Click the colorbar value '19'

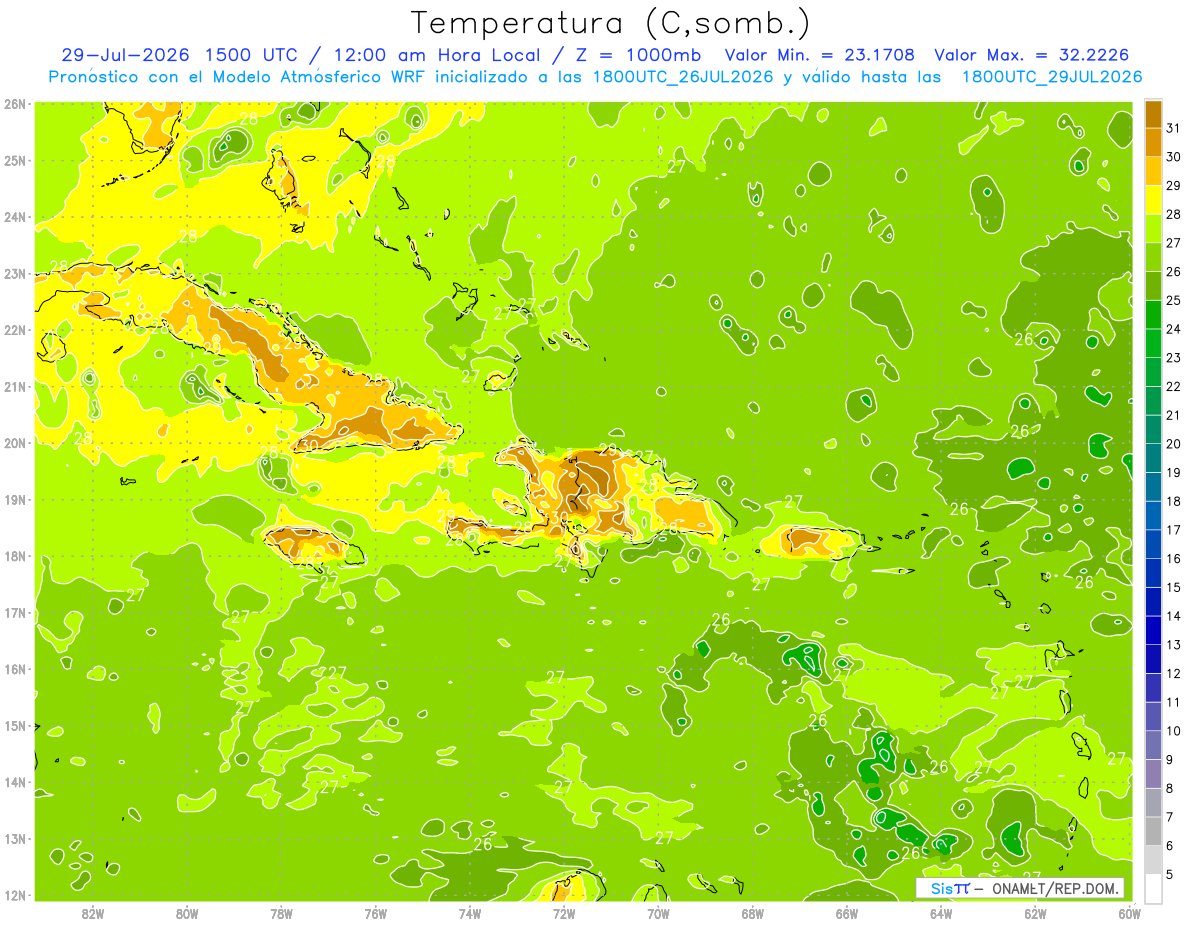click(1173, 472)
